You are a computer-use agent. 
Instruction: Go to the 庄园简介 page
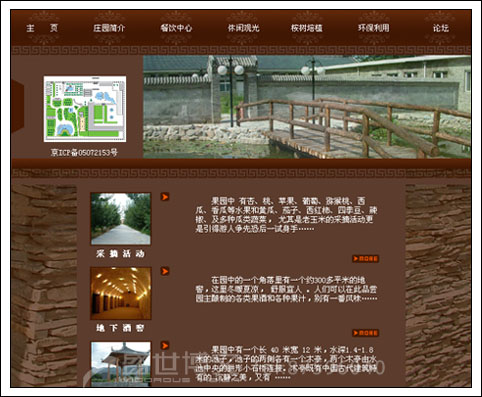pos(109,28)
